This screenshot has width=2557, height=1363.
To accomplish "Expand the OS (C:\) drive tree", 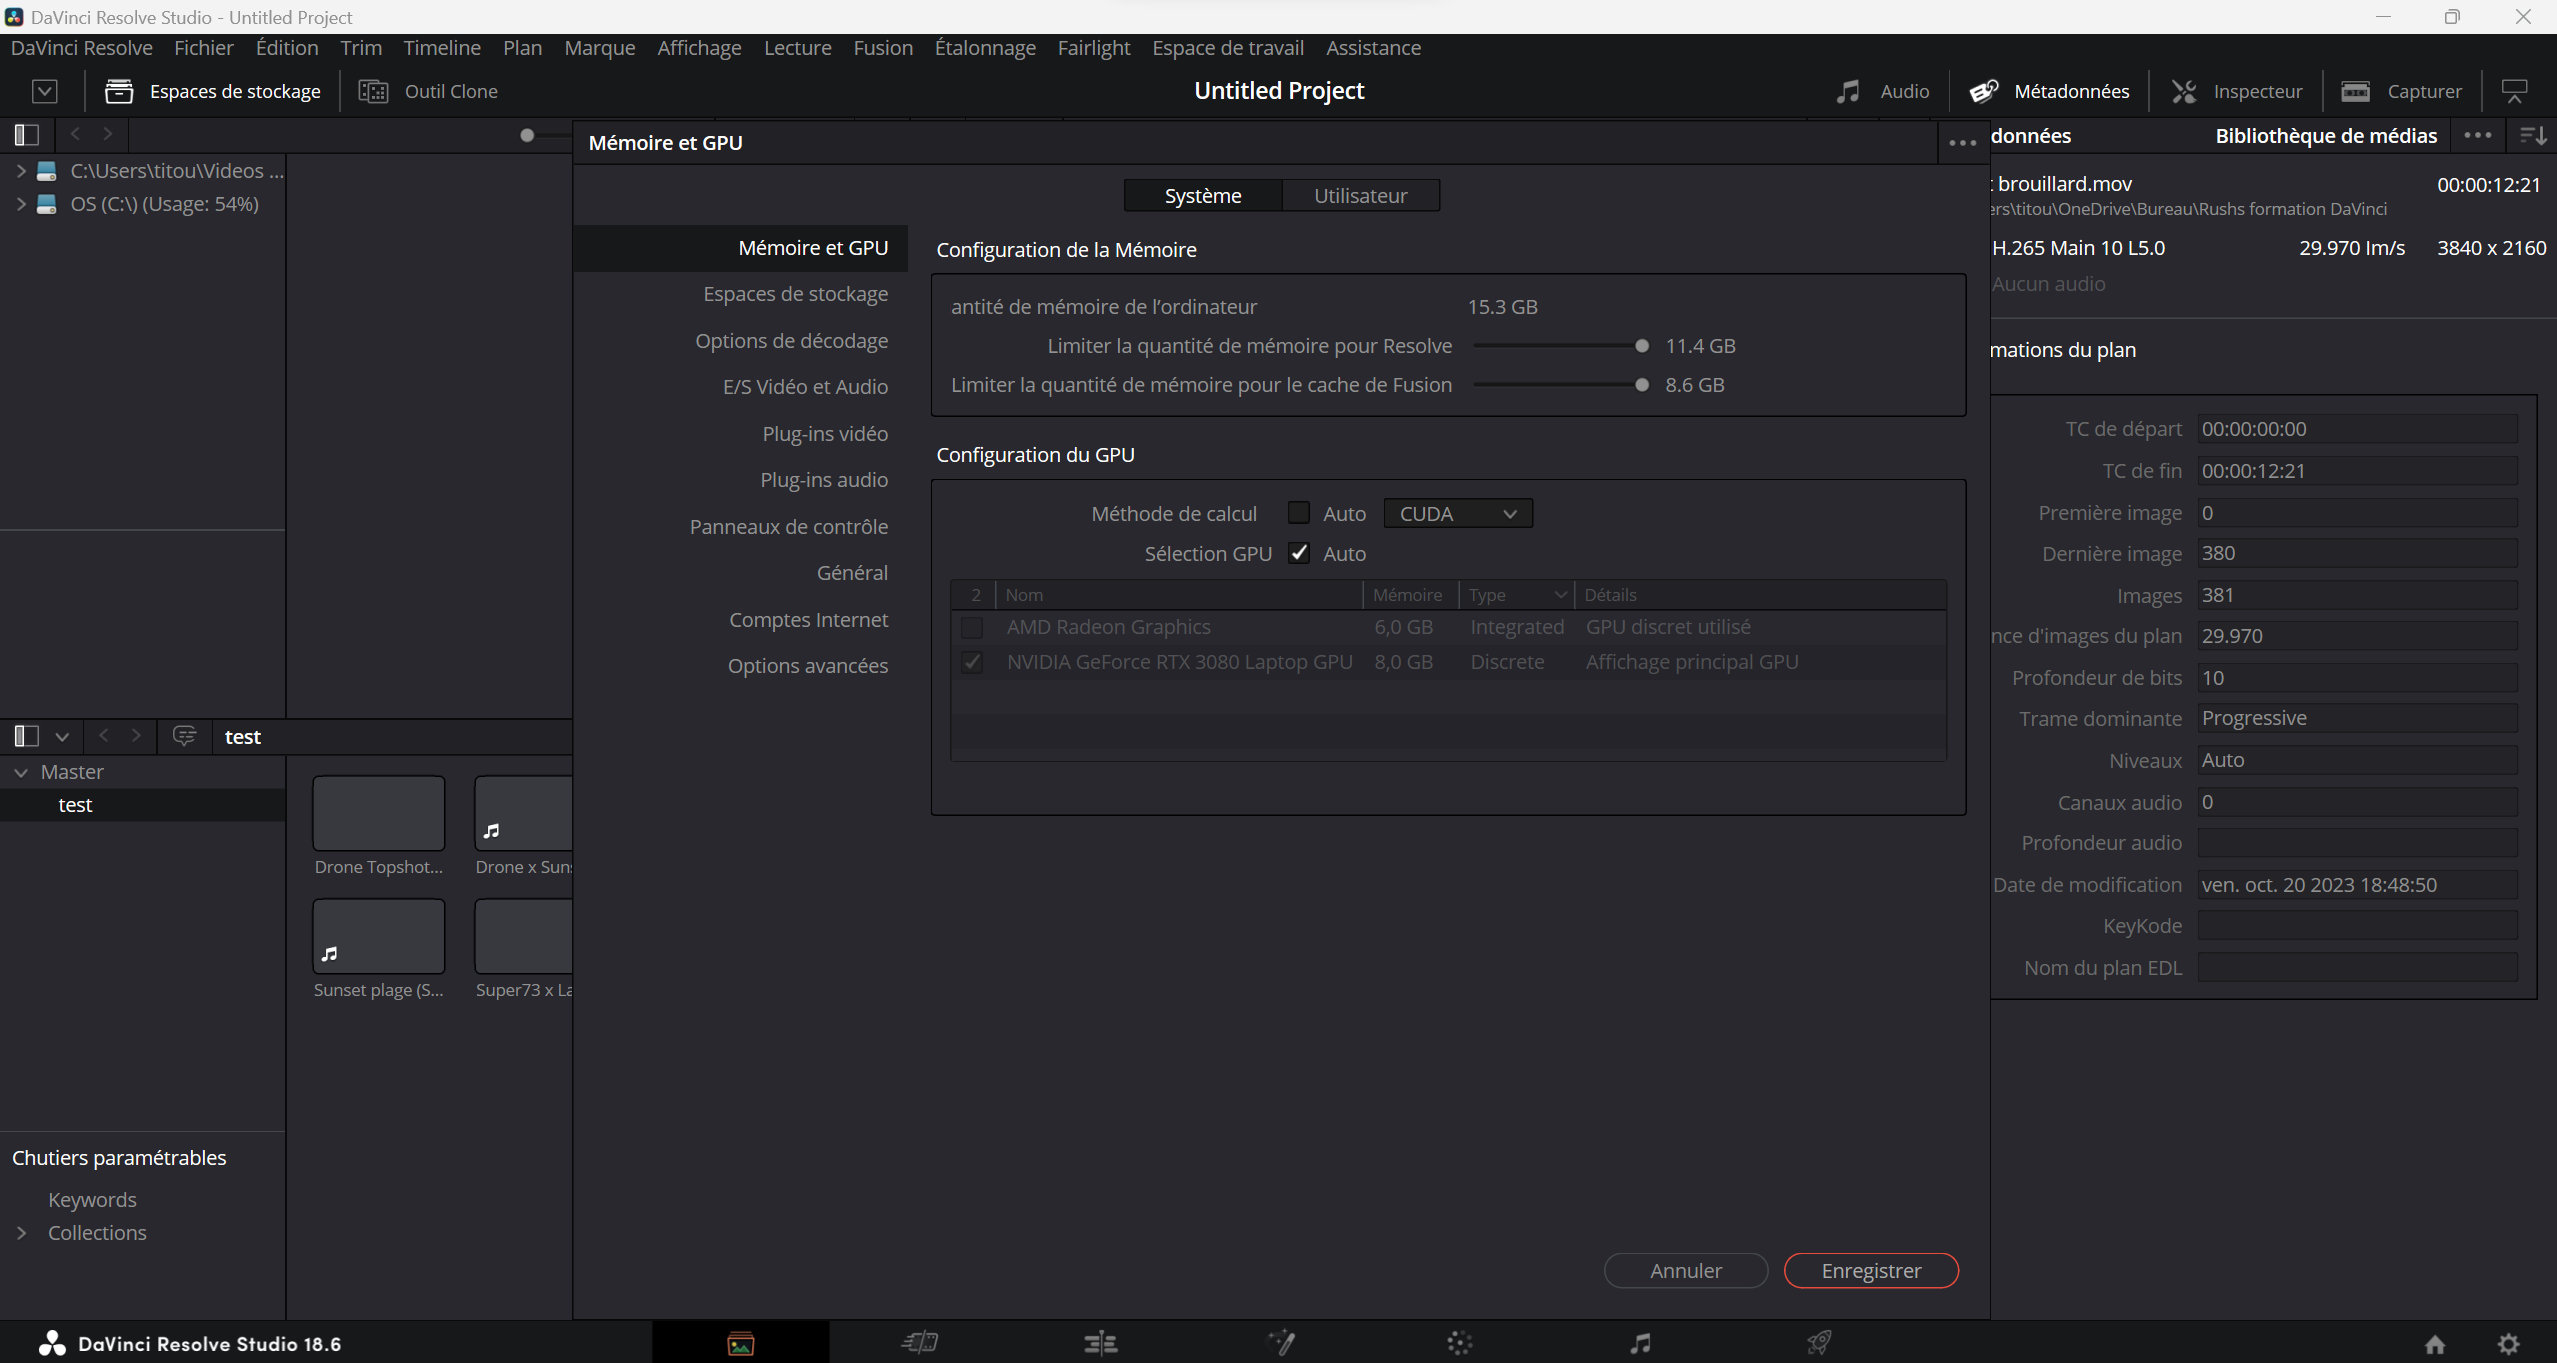I will [x=21, y=204].
